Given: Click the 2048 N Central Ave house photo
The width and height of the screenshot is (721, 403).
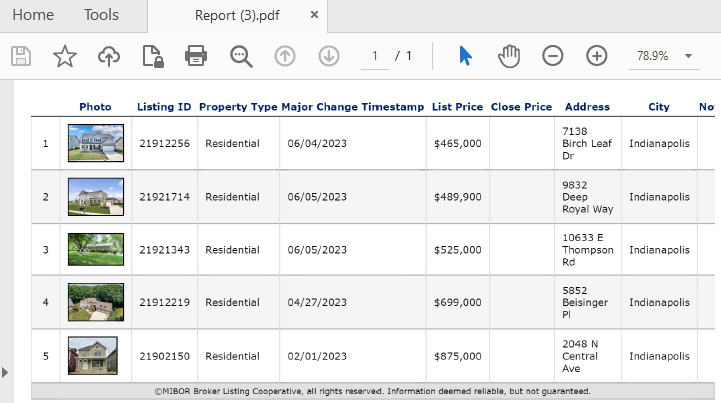Looking at the screenshot, I should 93,356.
